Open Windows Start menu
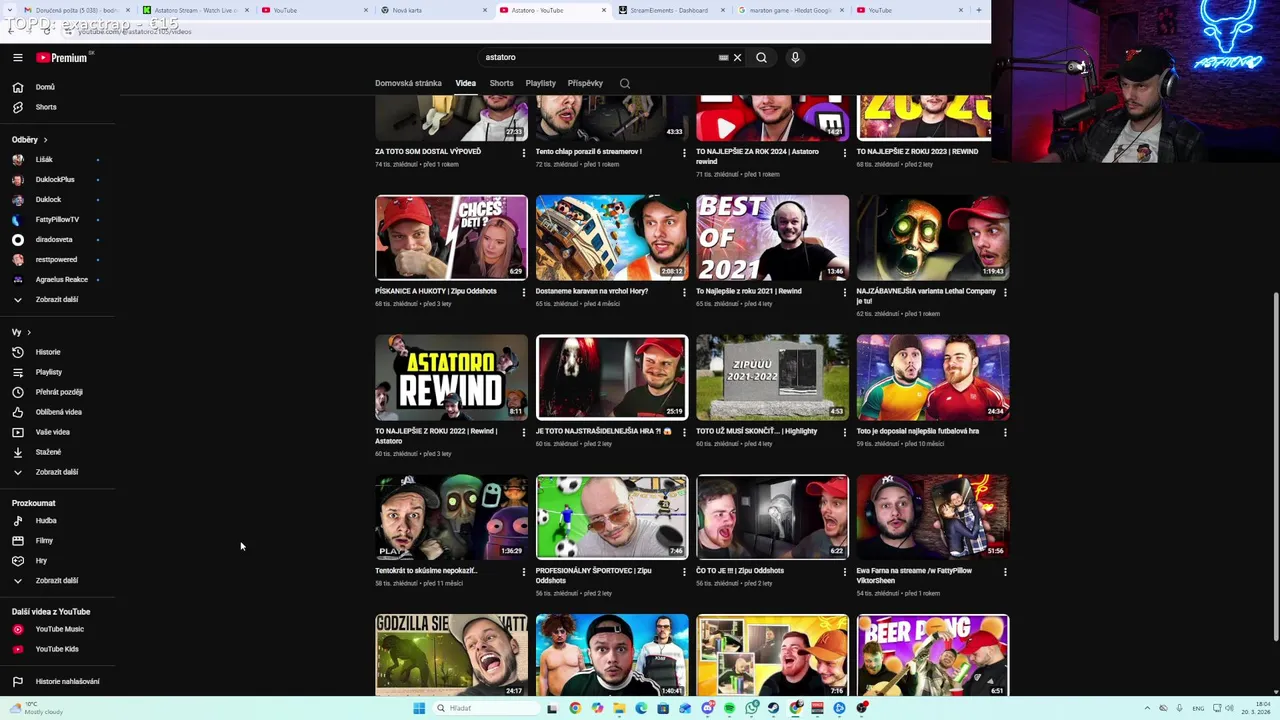Viewport: 1280px width, 720px height. point(419,708)
